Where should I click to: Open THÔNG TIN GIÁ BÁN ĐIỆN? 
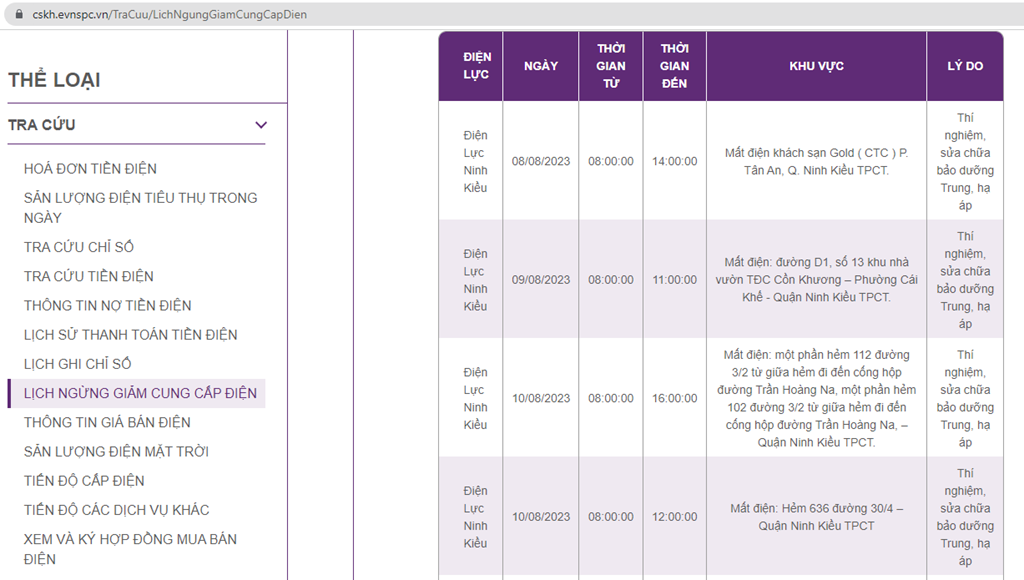click(x=107, y=423)
